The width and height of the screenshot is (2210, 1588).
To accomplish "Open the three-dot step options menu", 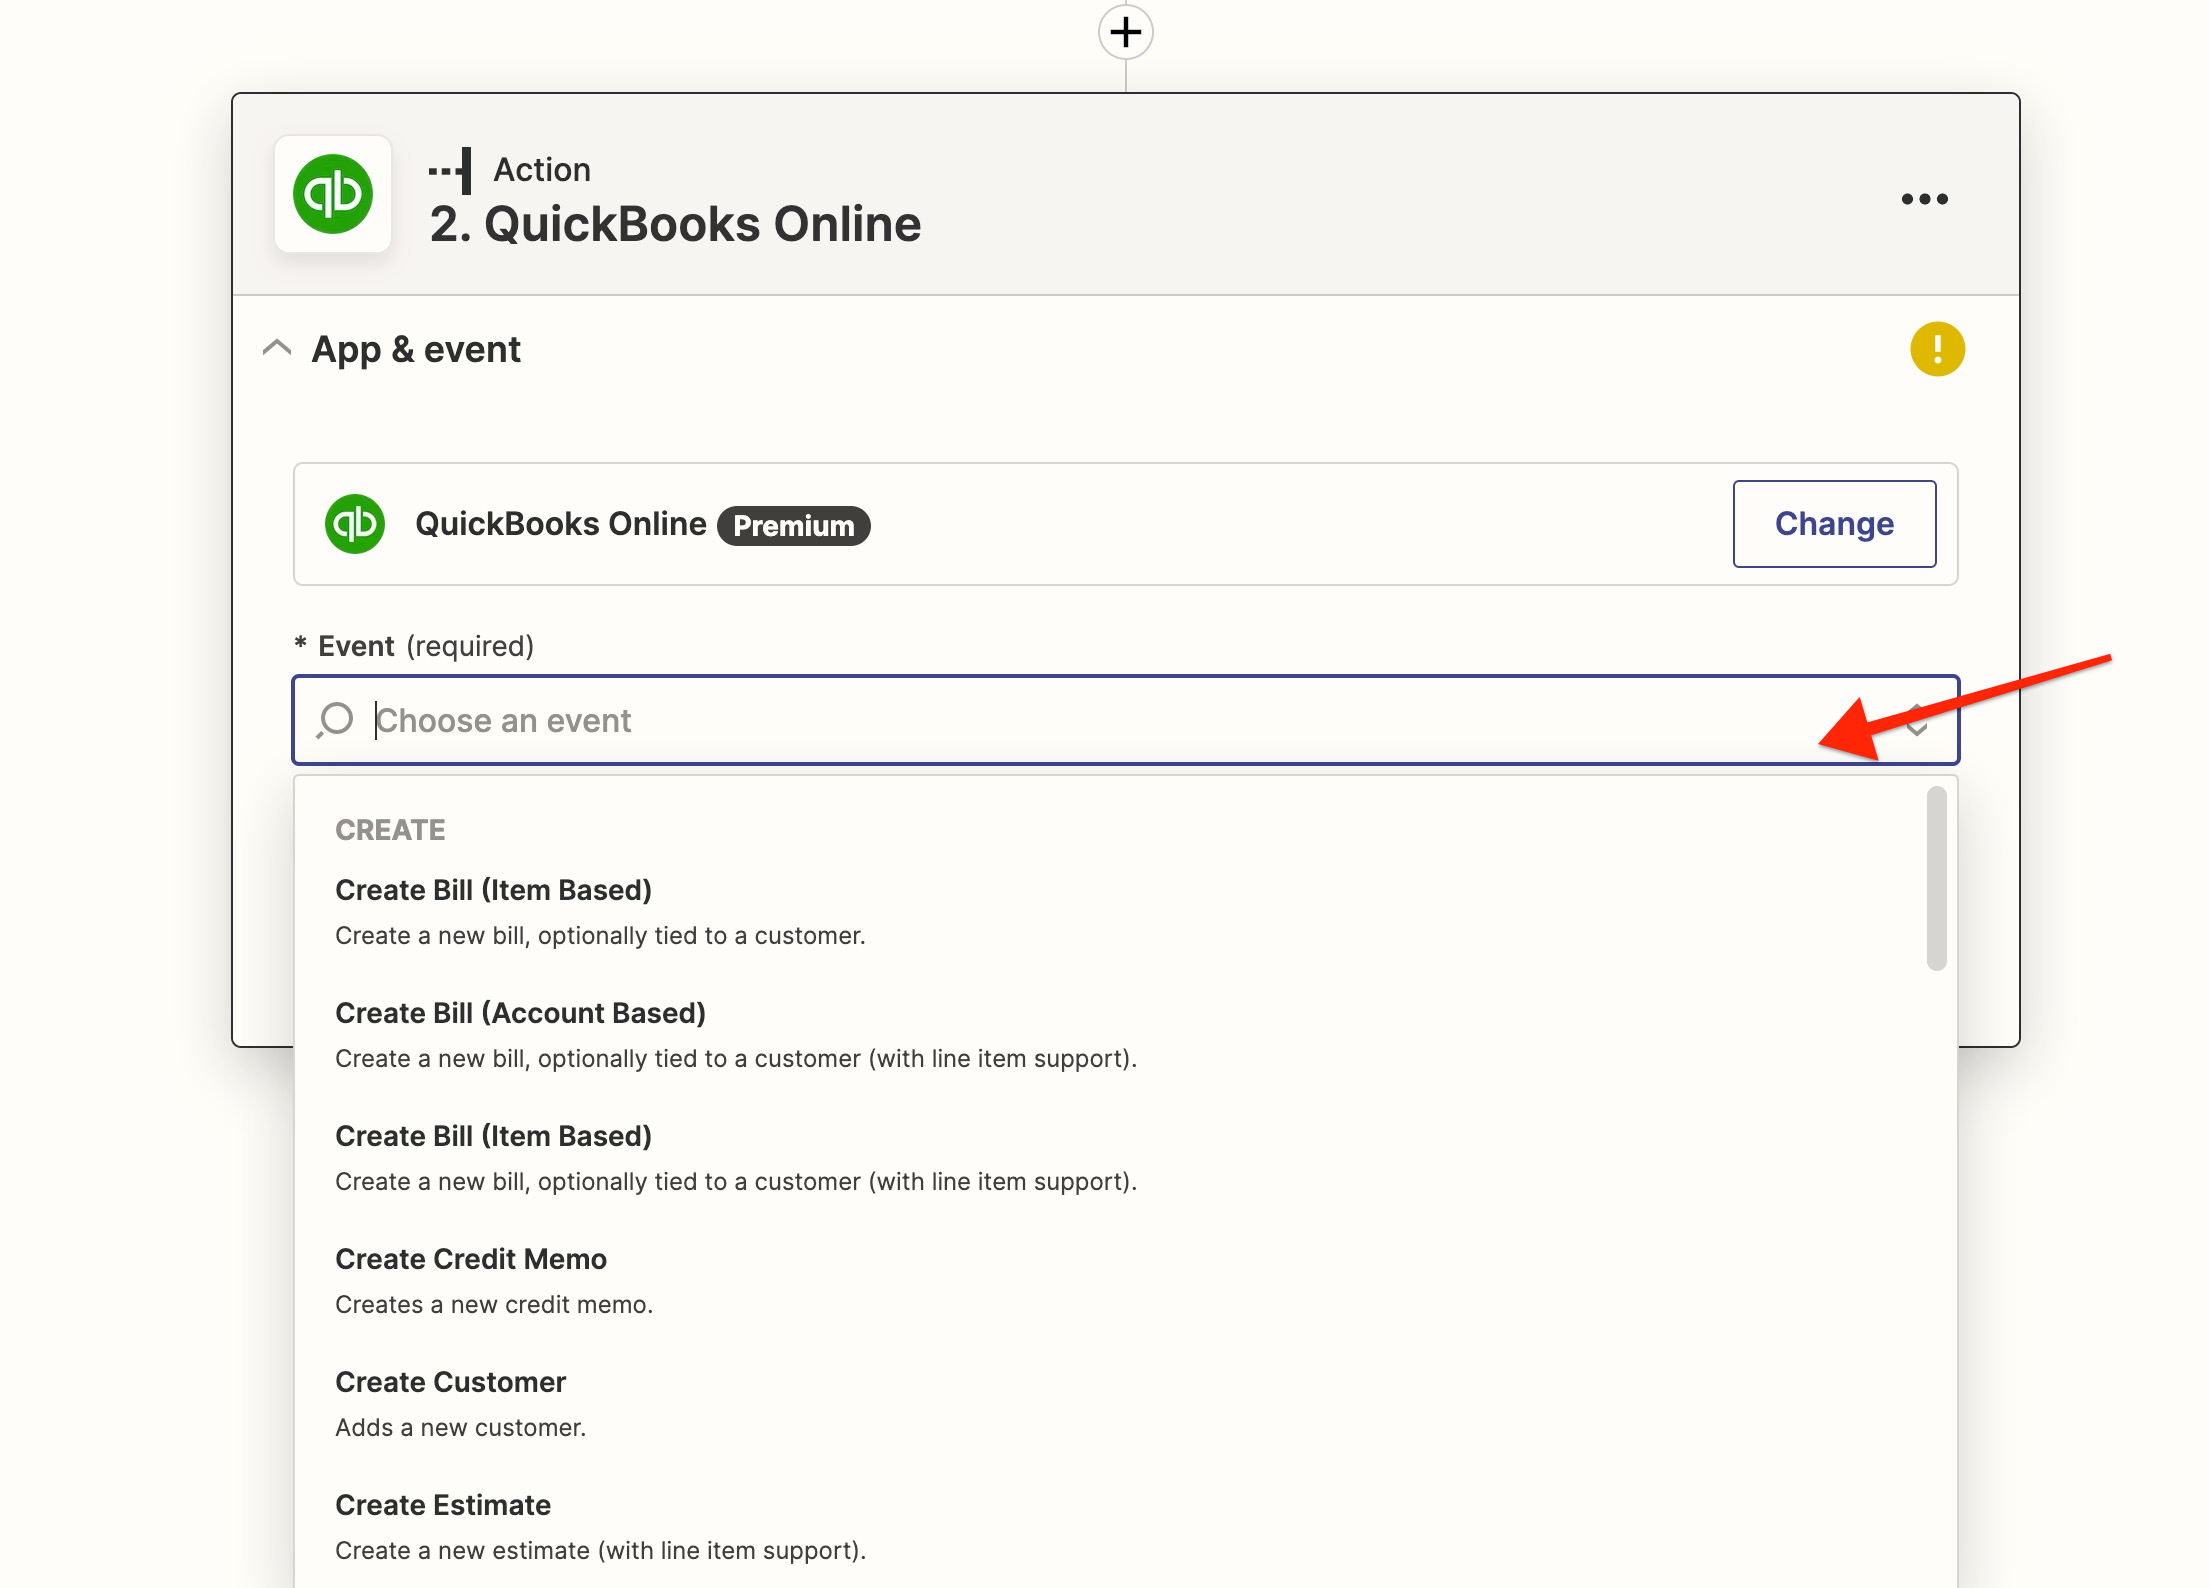I will [1924, 199].
